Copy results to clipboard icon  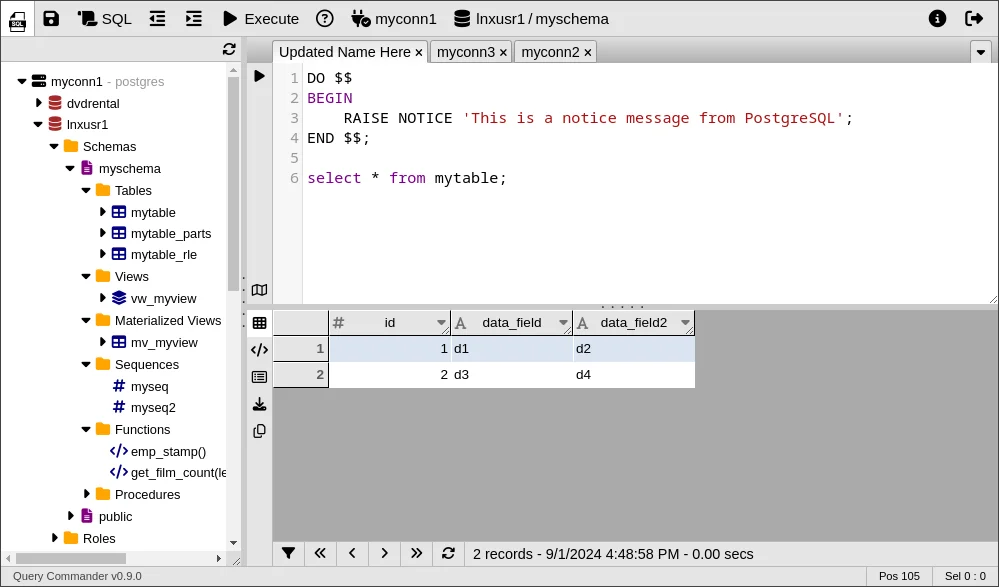[x=259, y=431]
